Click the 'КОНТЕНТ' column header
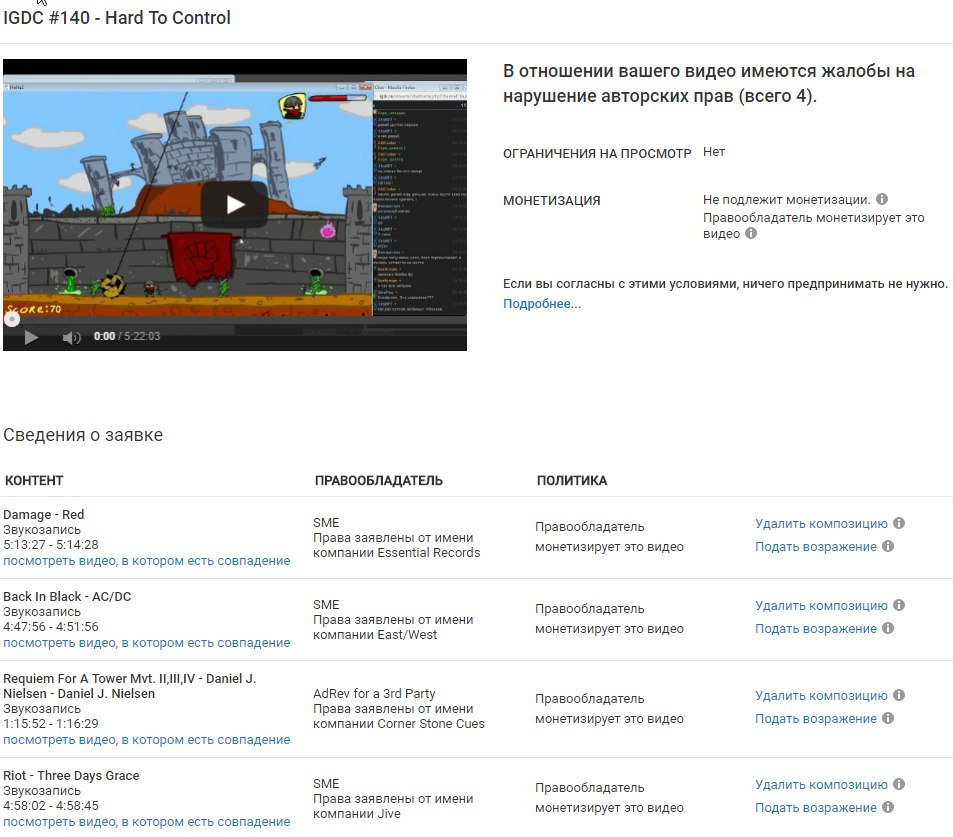Image resolution: width=953 pixels, height=837 pixels. (34, 481)
